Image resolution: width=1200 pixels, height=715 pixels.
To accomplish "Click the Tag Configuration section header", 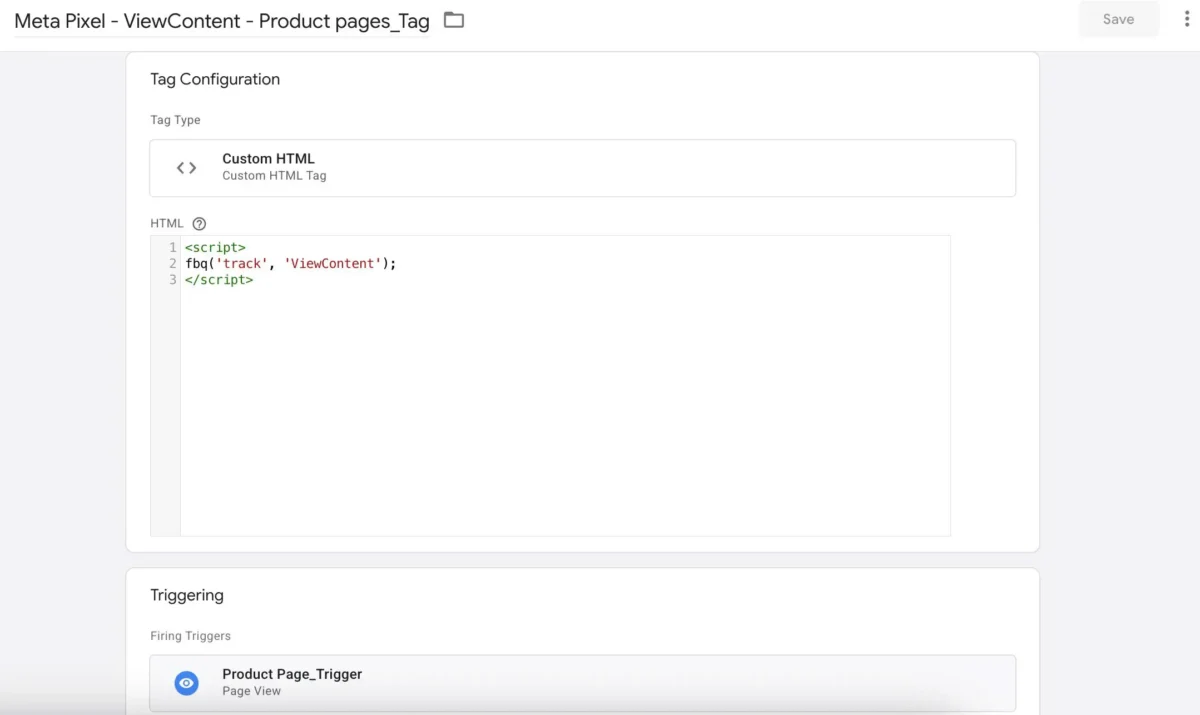I will [215, 79].
